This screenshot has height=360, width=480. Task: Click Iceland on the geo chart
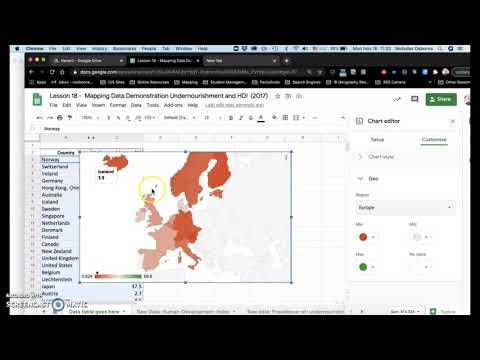point(116,161)
